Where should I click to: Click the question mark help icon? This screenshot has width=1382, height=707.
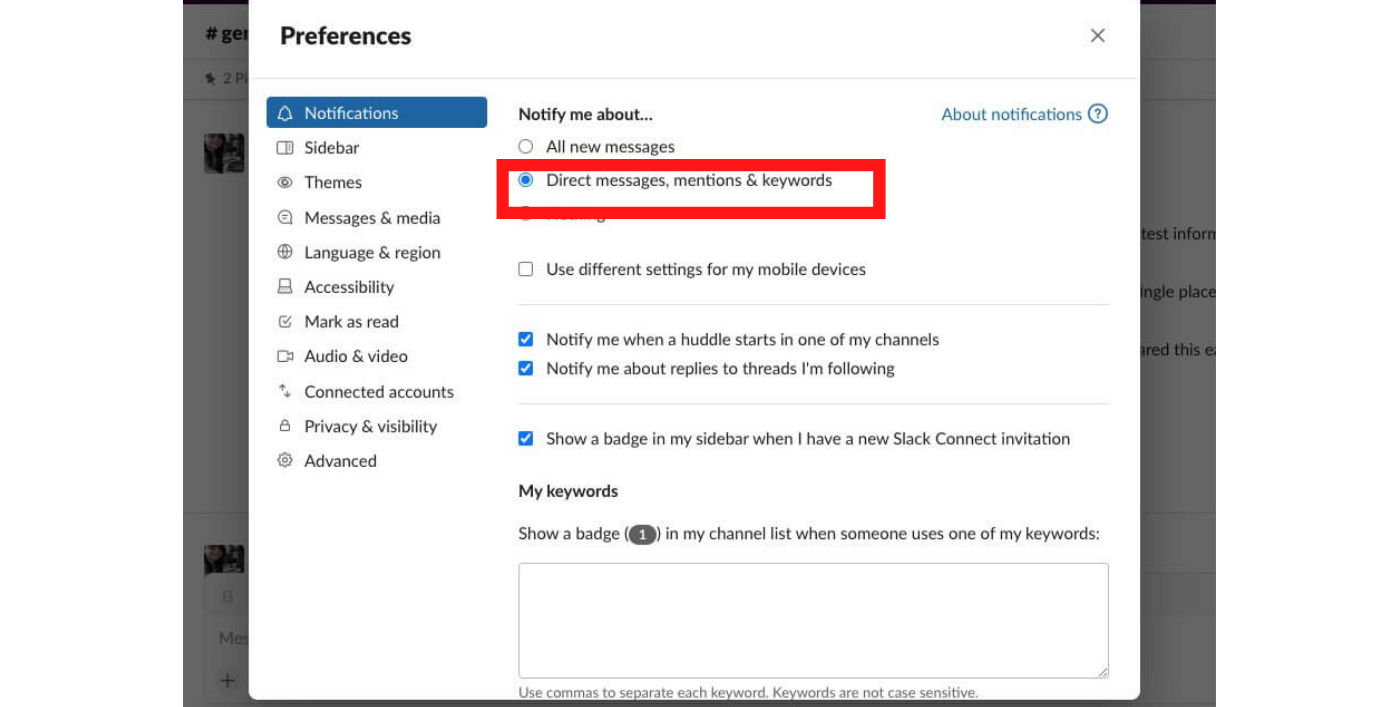[1098, 114]
